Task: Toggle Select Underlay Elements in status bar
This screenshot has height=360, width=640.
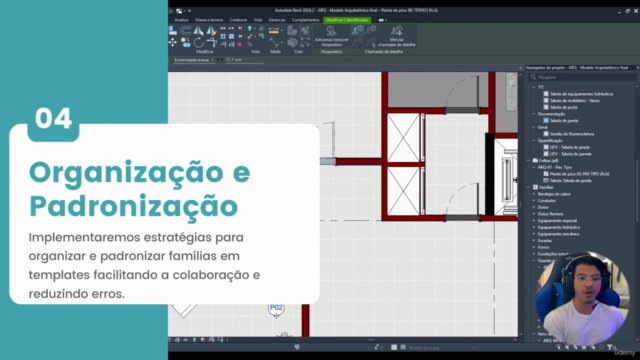Action: click(x=567, y=347)
